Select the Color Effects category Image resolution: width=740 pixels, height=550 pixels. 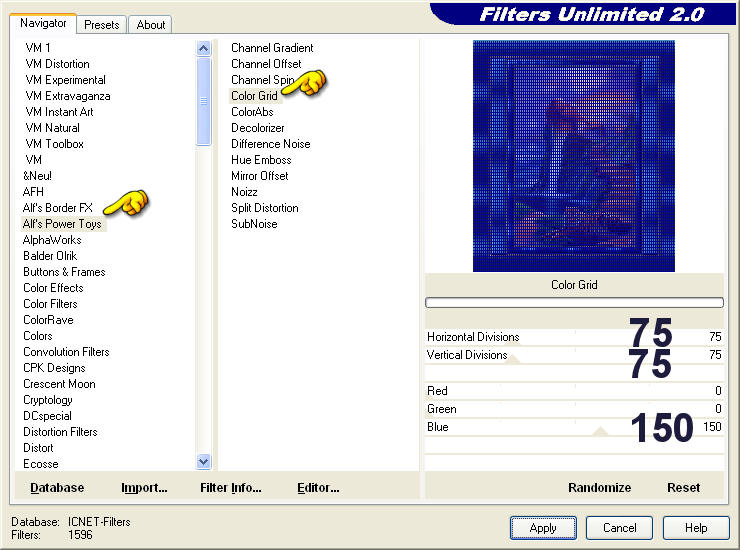[53, 288]
